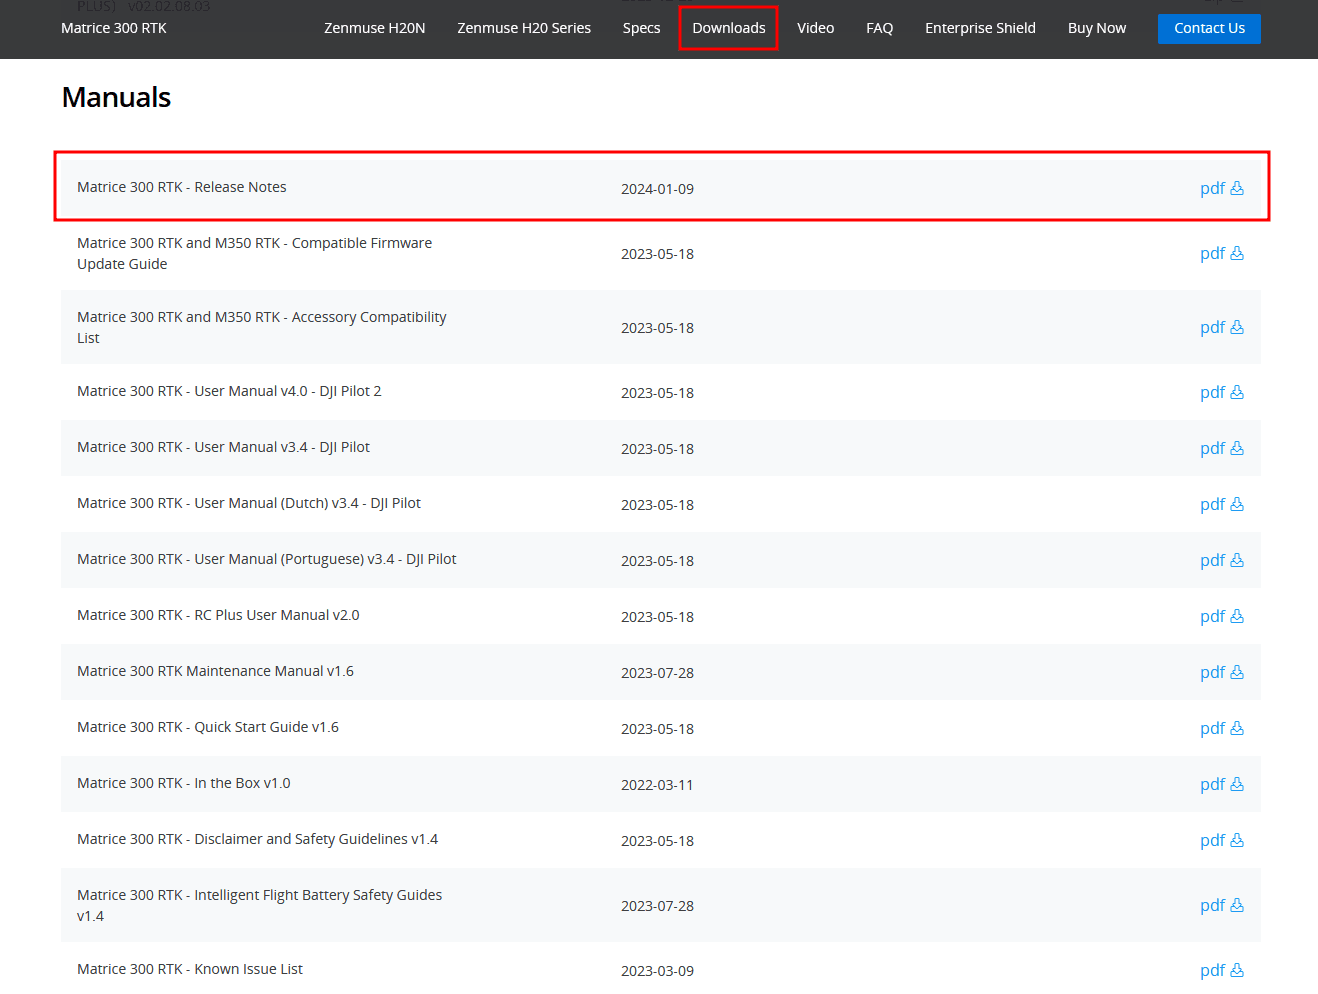Download the Known Issue List pdf
Image resolution: width=1318 pixels, height=994 pixels.
[1221, 970]
